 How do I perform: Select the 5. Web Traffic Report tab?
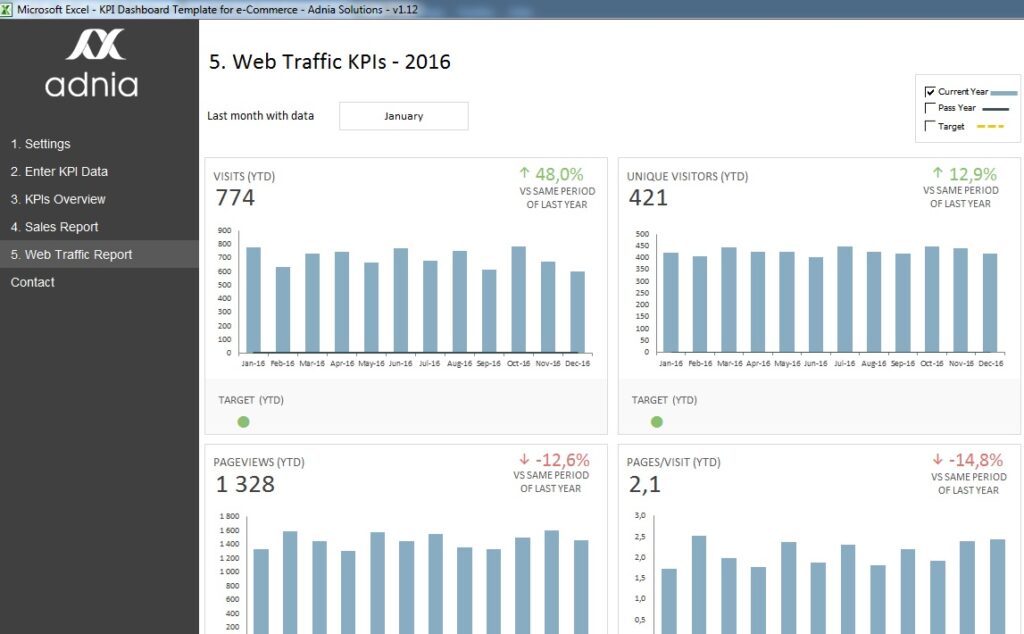click(73, 254)
